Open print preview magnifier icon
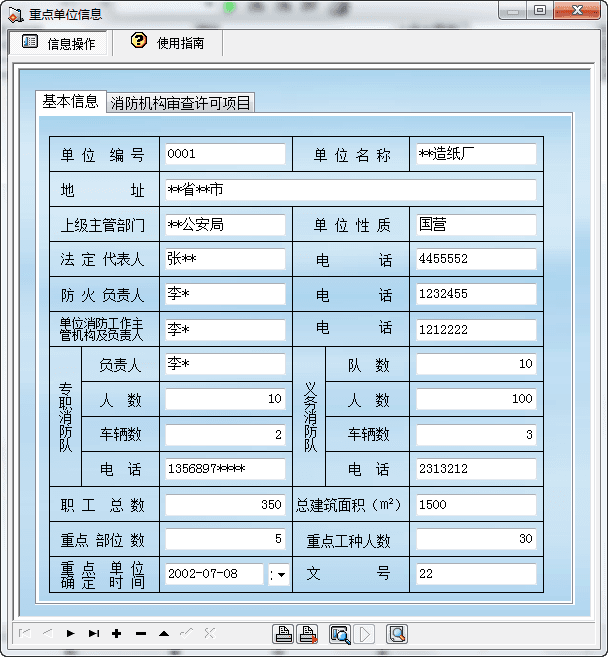 click(340, 633)
